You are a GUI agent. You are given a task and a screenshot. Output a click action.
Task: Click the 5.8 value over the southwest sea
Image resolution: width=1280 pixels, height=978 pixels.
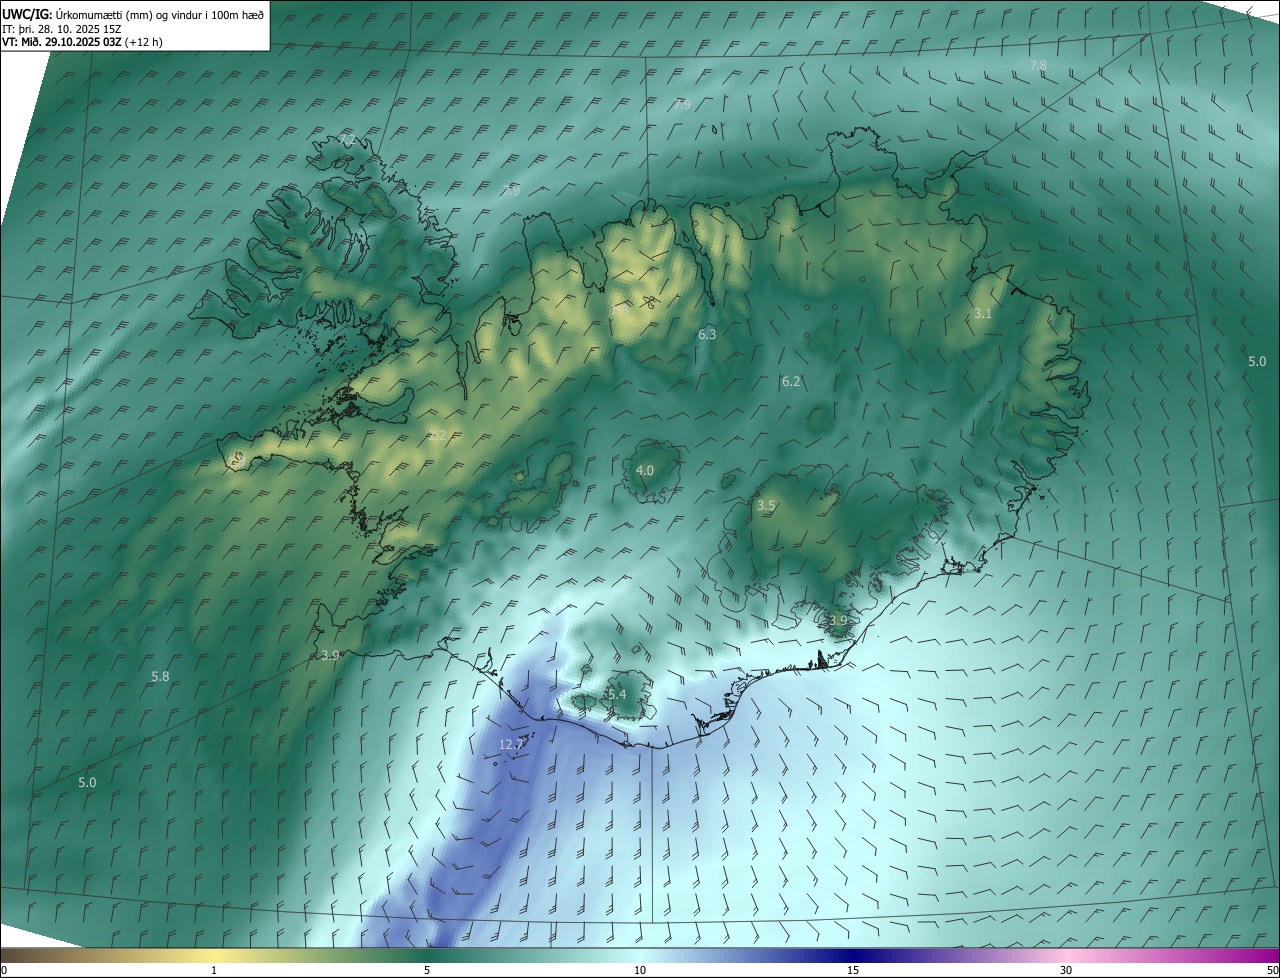point(160,676)
